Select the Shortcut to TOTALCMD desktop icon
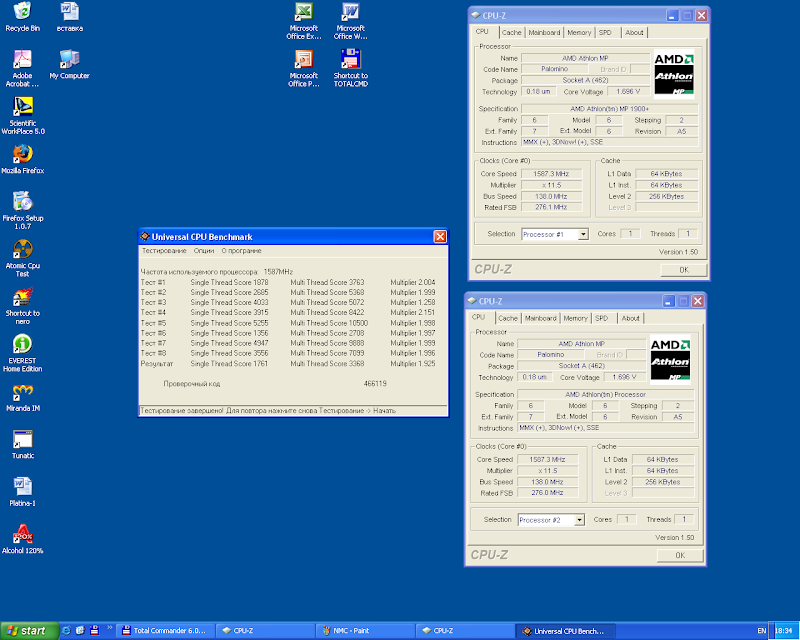This screenshot has height=640, width=800. click(x=351, y=68)
